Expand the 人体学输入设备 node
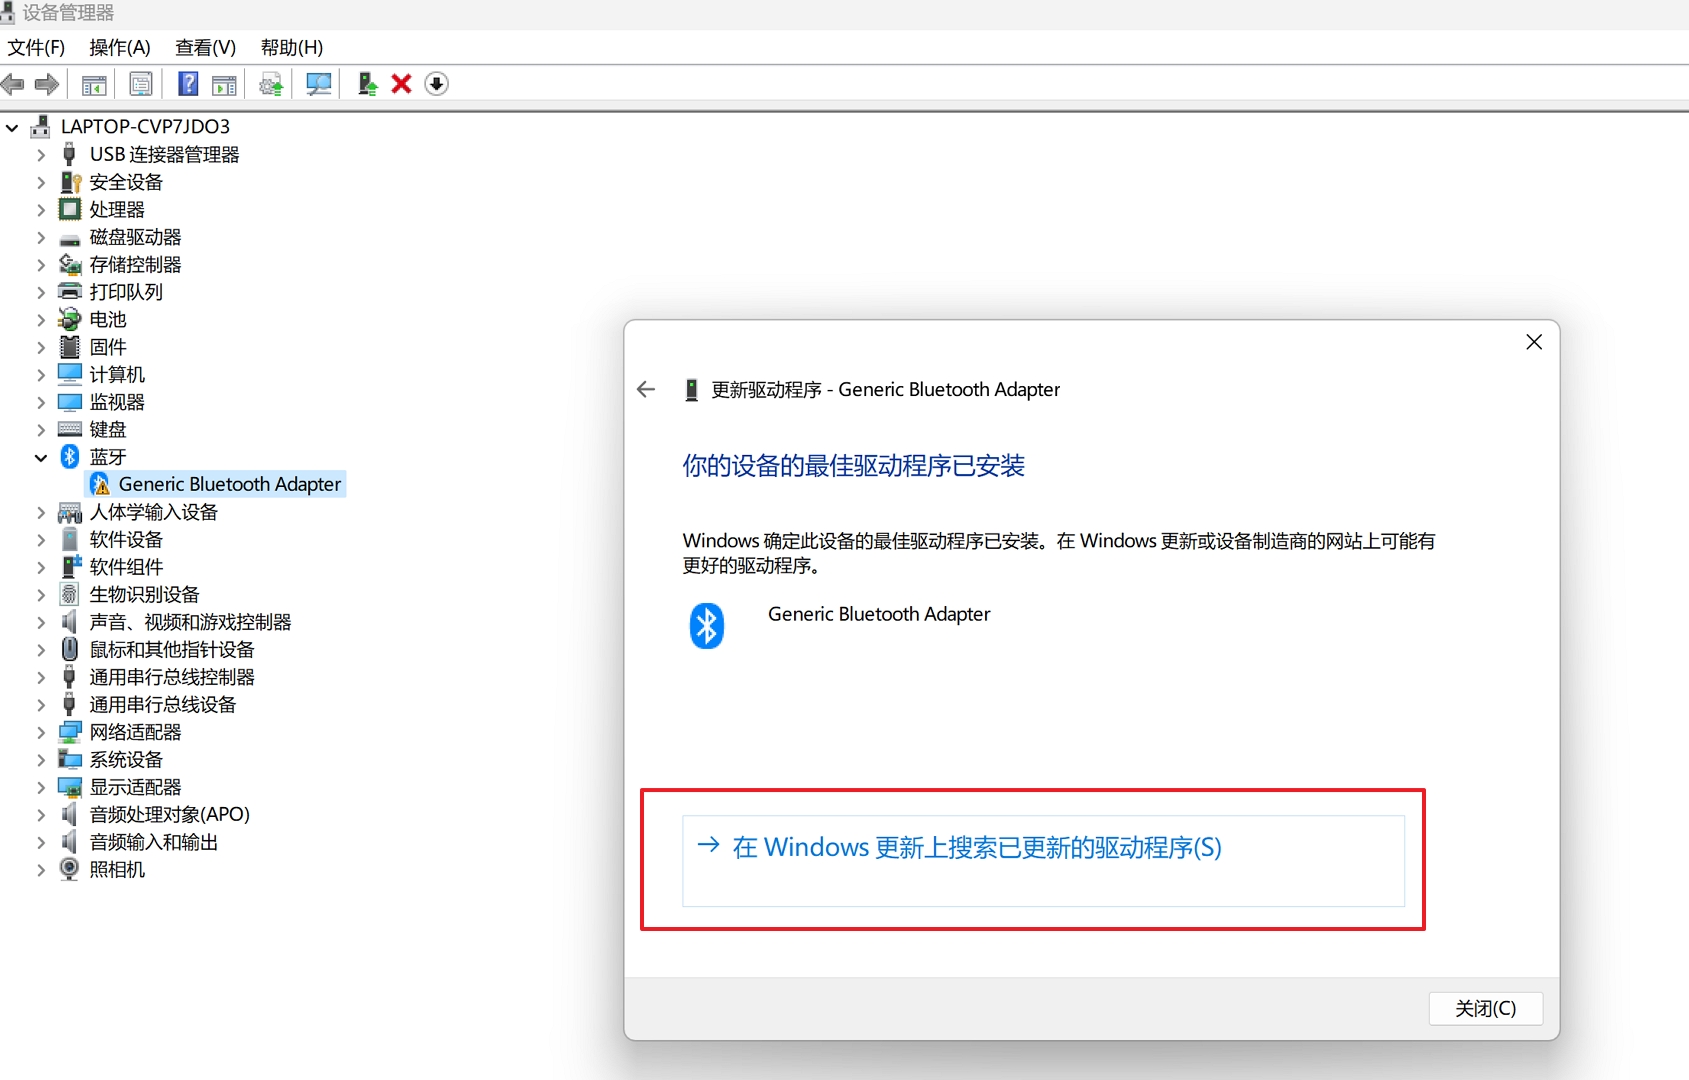 click(41, 512)
